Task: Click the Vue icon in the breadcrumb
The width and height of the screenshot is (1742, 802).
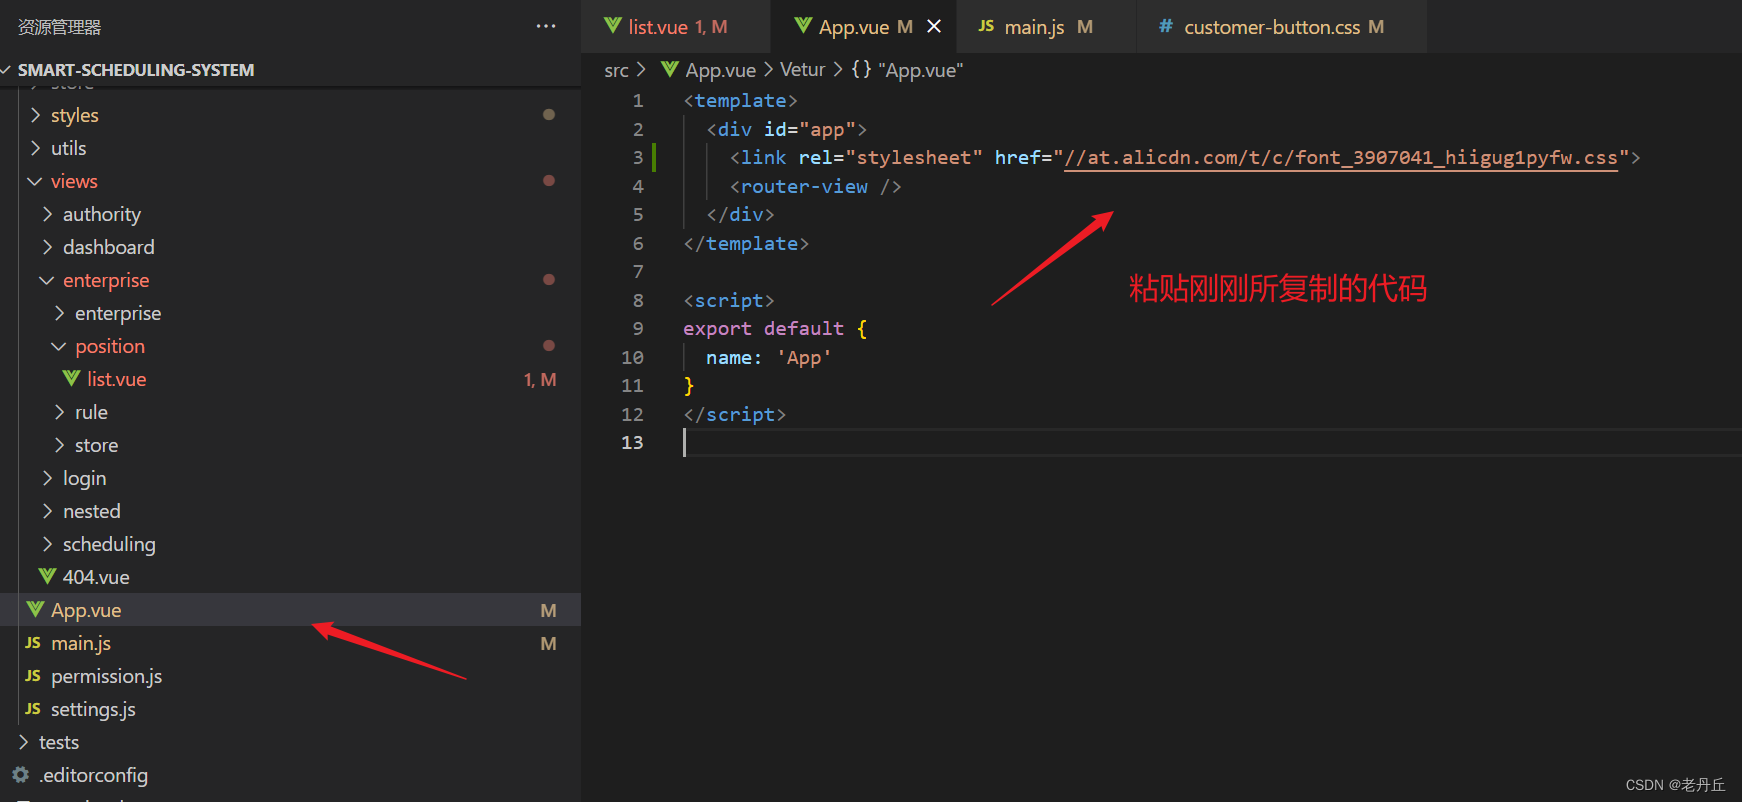Action: pyautogui.click(x=670, y=69)
